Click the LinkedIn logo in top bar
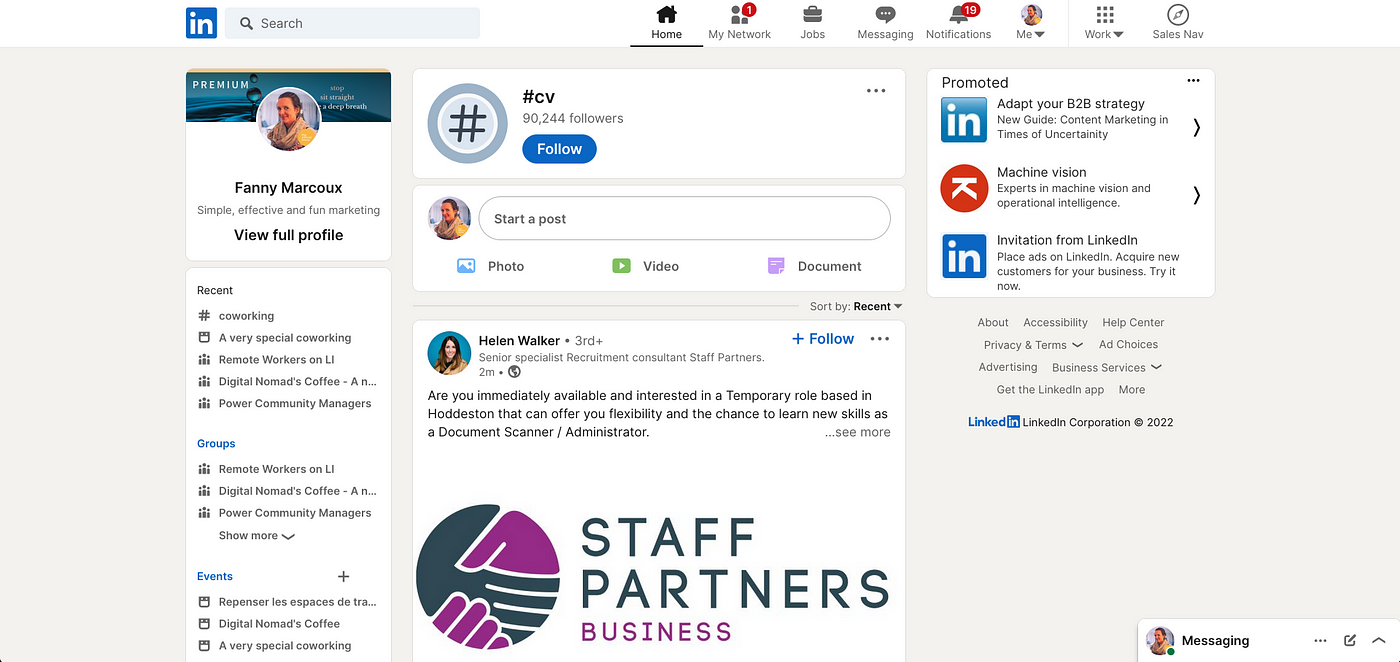The height and width of the screenshot is (662, 1400). 201,23
